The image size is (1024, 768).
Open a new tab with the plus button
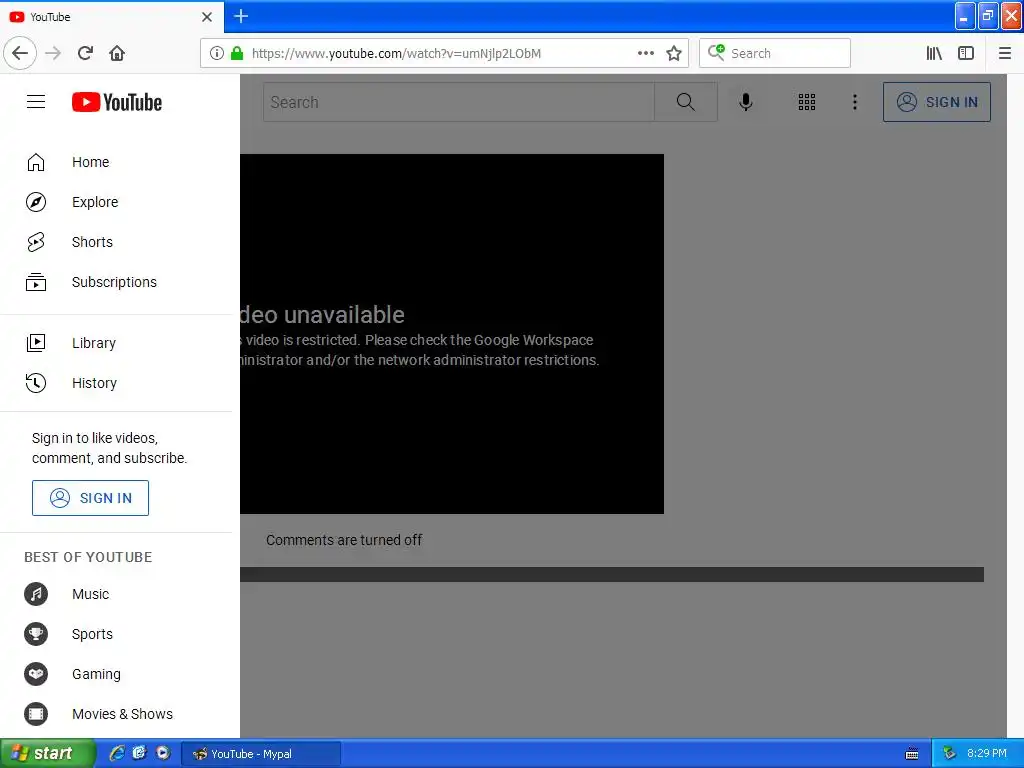click(x=241, y=16)
